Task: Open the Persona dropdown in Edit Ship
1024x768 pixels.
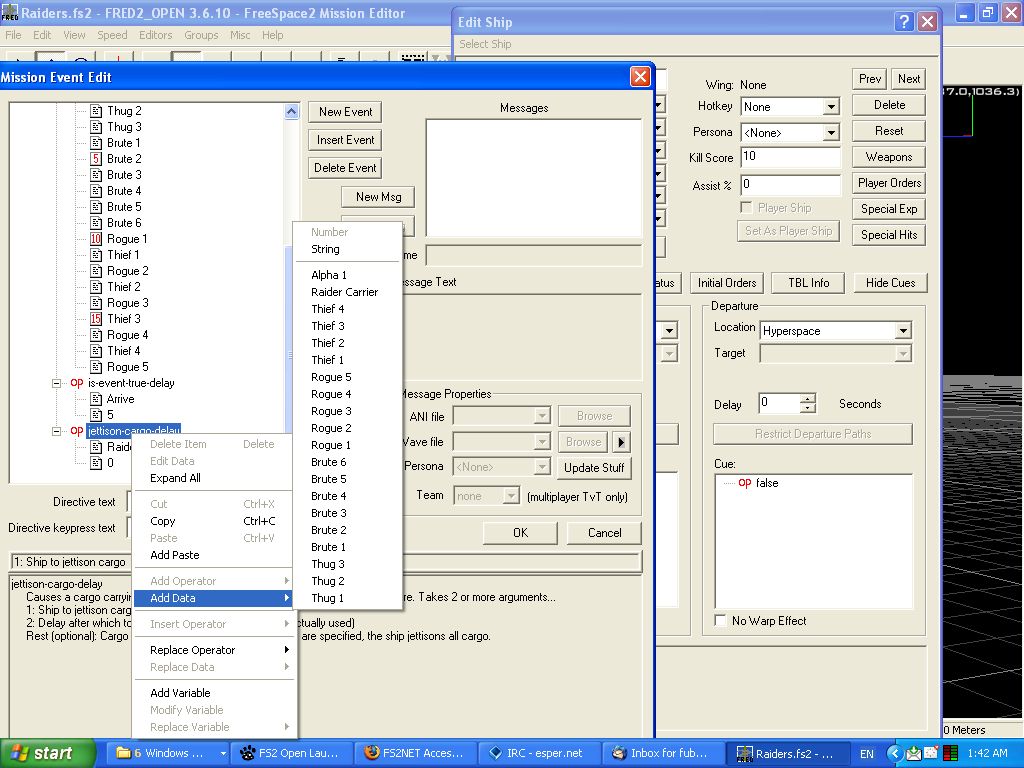Action: tap(830, 133)
